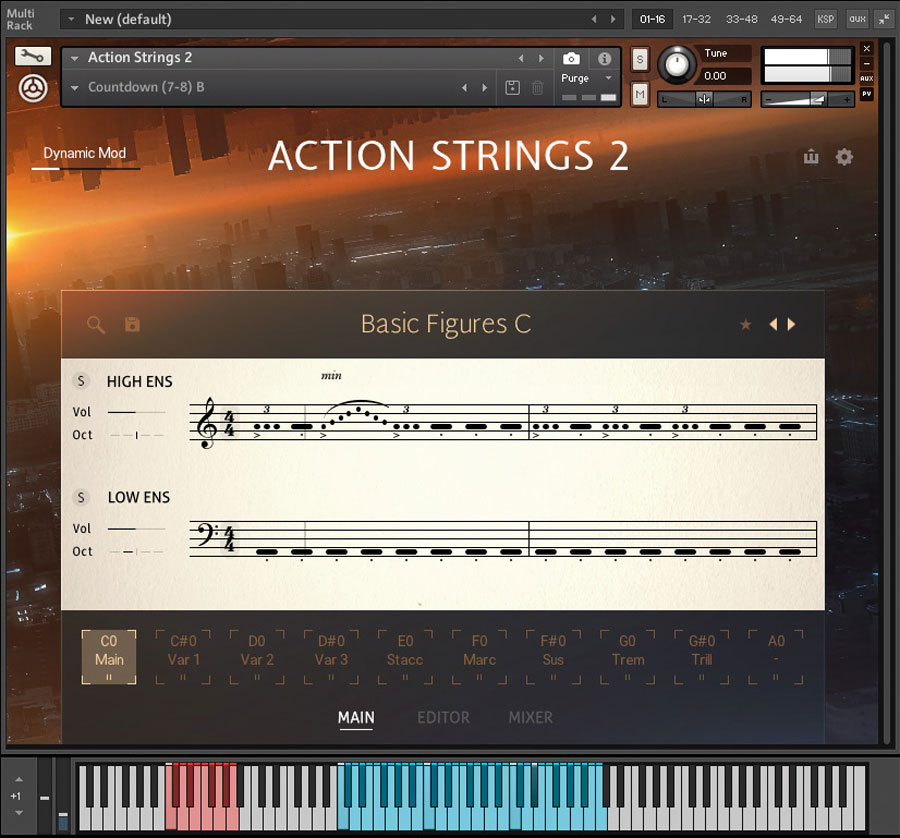Screen dimensions: 900x838
Task: Expand the New (default) multi rack menu
Action: click(x=70, y=19)
